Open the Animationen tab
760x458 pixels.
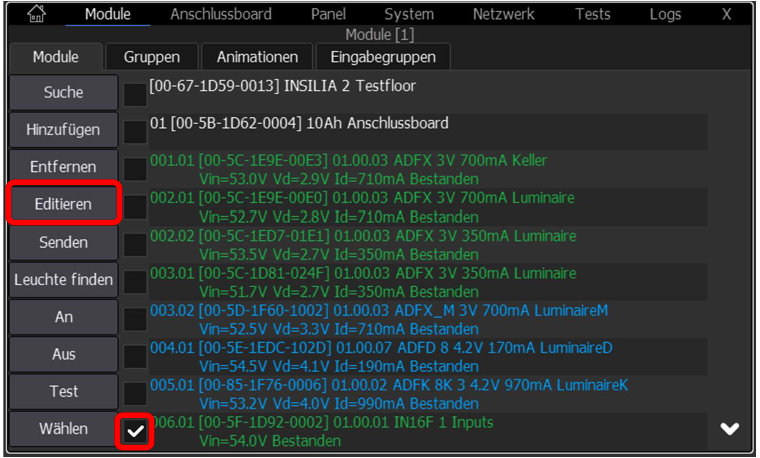click(x=257, y=57)
